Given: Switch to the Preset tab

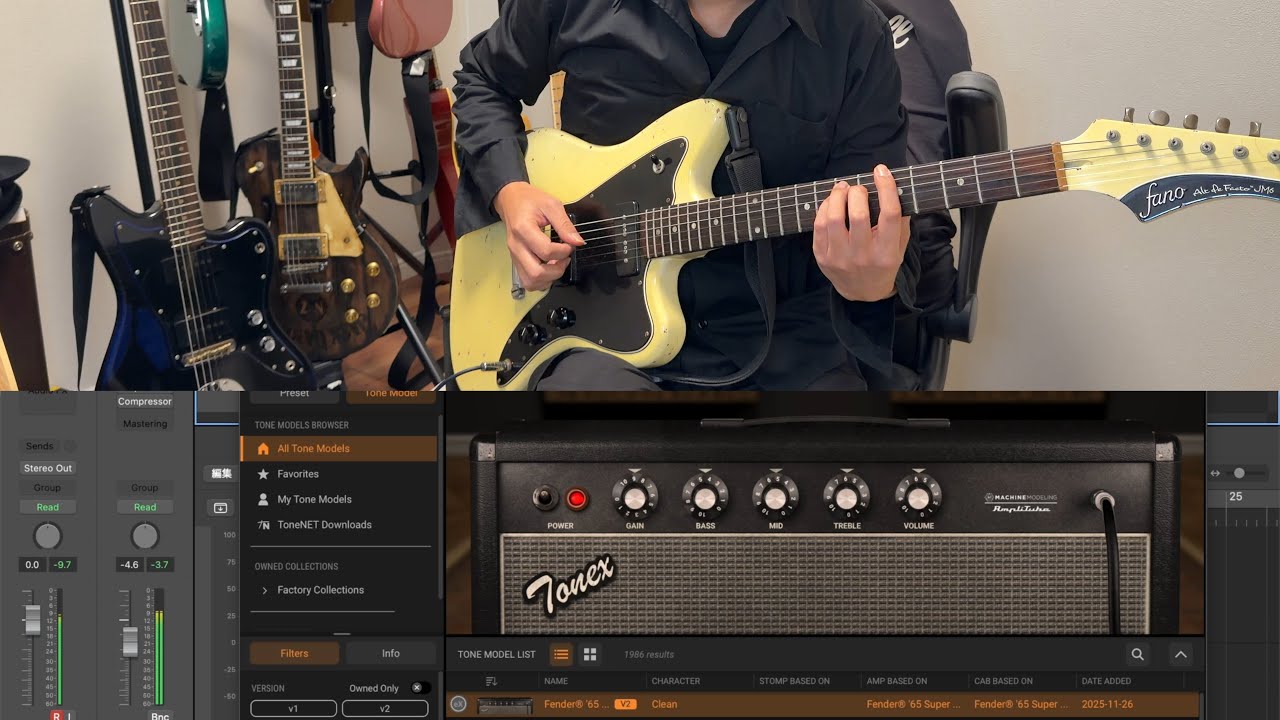Looking at the screenshot, I should (x=294, y=394).
